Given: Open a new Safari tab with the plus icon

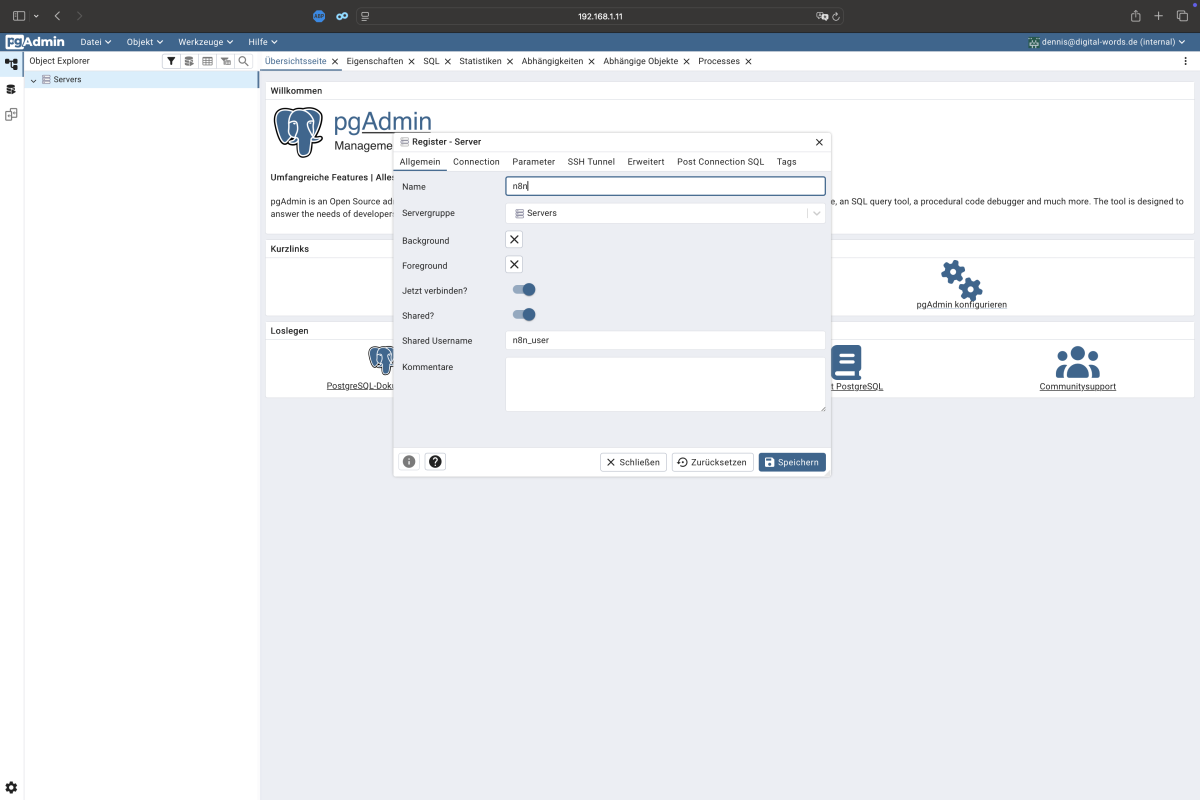Looking at the screenshot, I should [x=1158, y=16].
